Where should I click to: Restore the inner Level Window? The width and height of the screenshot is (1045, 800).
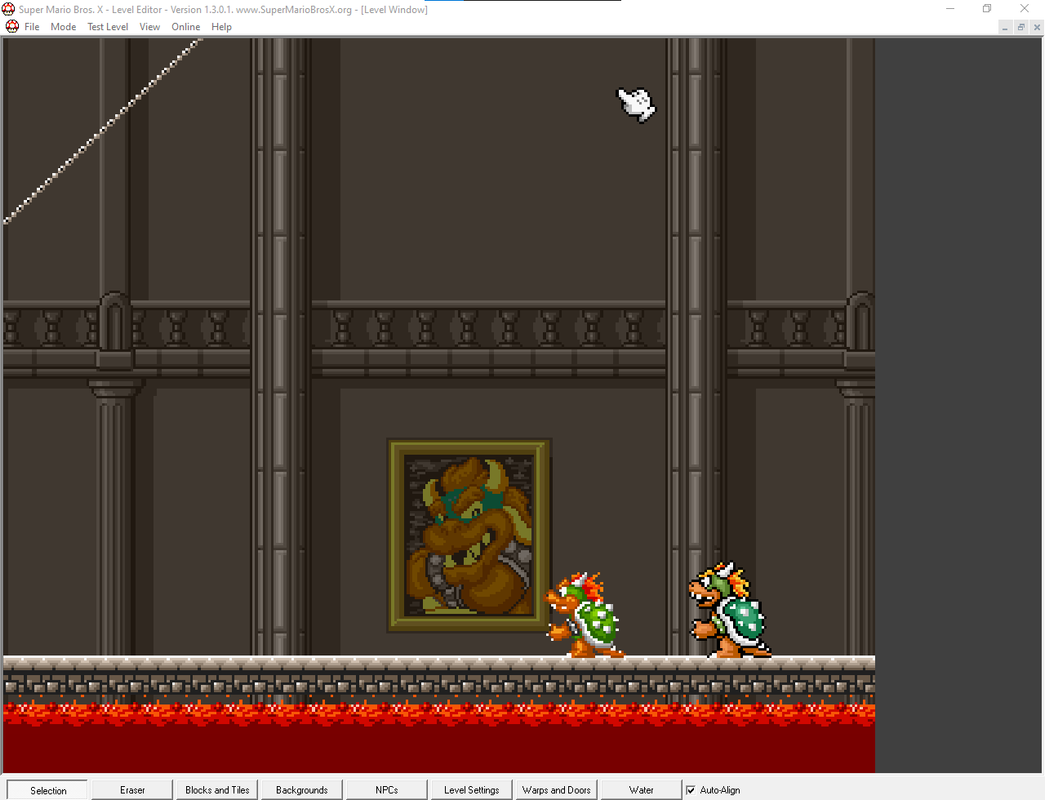pos(1021,27)
